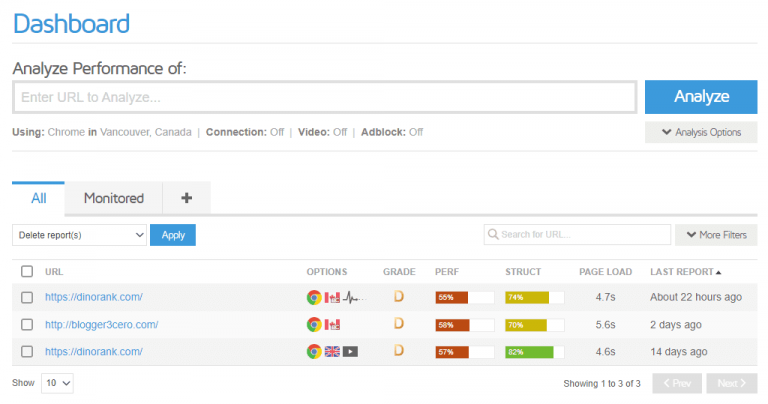Expand the Analysis Options panel
This screenshot has height=404, width=768.
[701, 132]
